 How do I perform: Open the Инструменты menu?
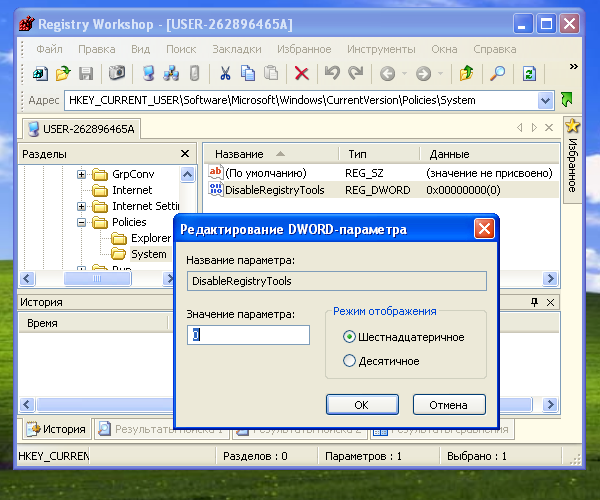coord(381,49)
